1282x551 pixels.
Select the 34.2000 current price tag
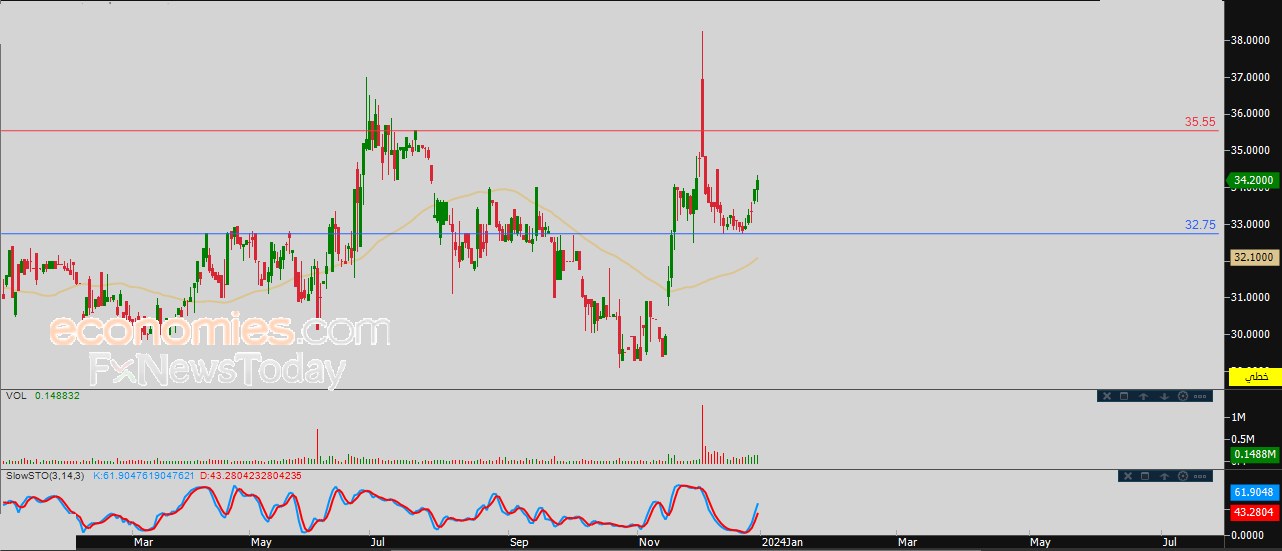click(1254, 181)
